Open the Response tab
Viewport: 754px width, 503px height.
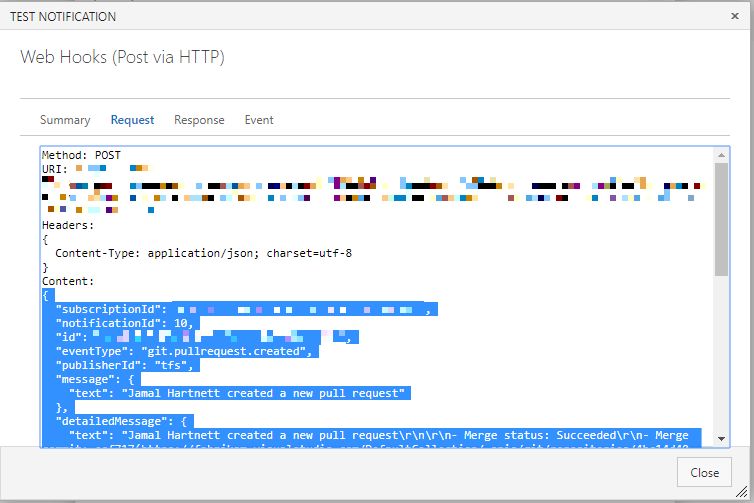199,120
